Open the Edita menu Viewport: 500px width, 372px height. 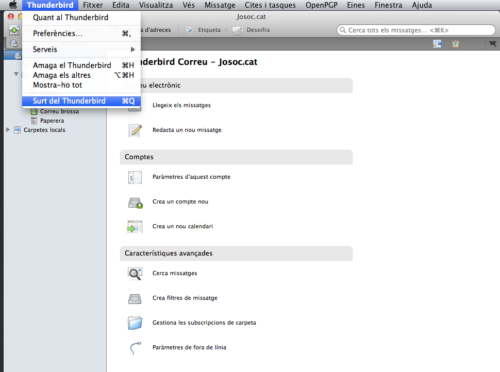pyautogui.click(x=121, y=5)
